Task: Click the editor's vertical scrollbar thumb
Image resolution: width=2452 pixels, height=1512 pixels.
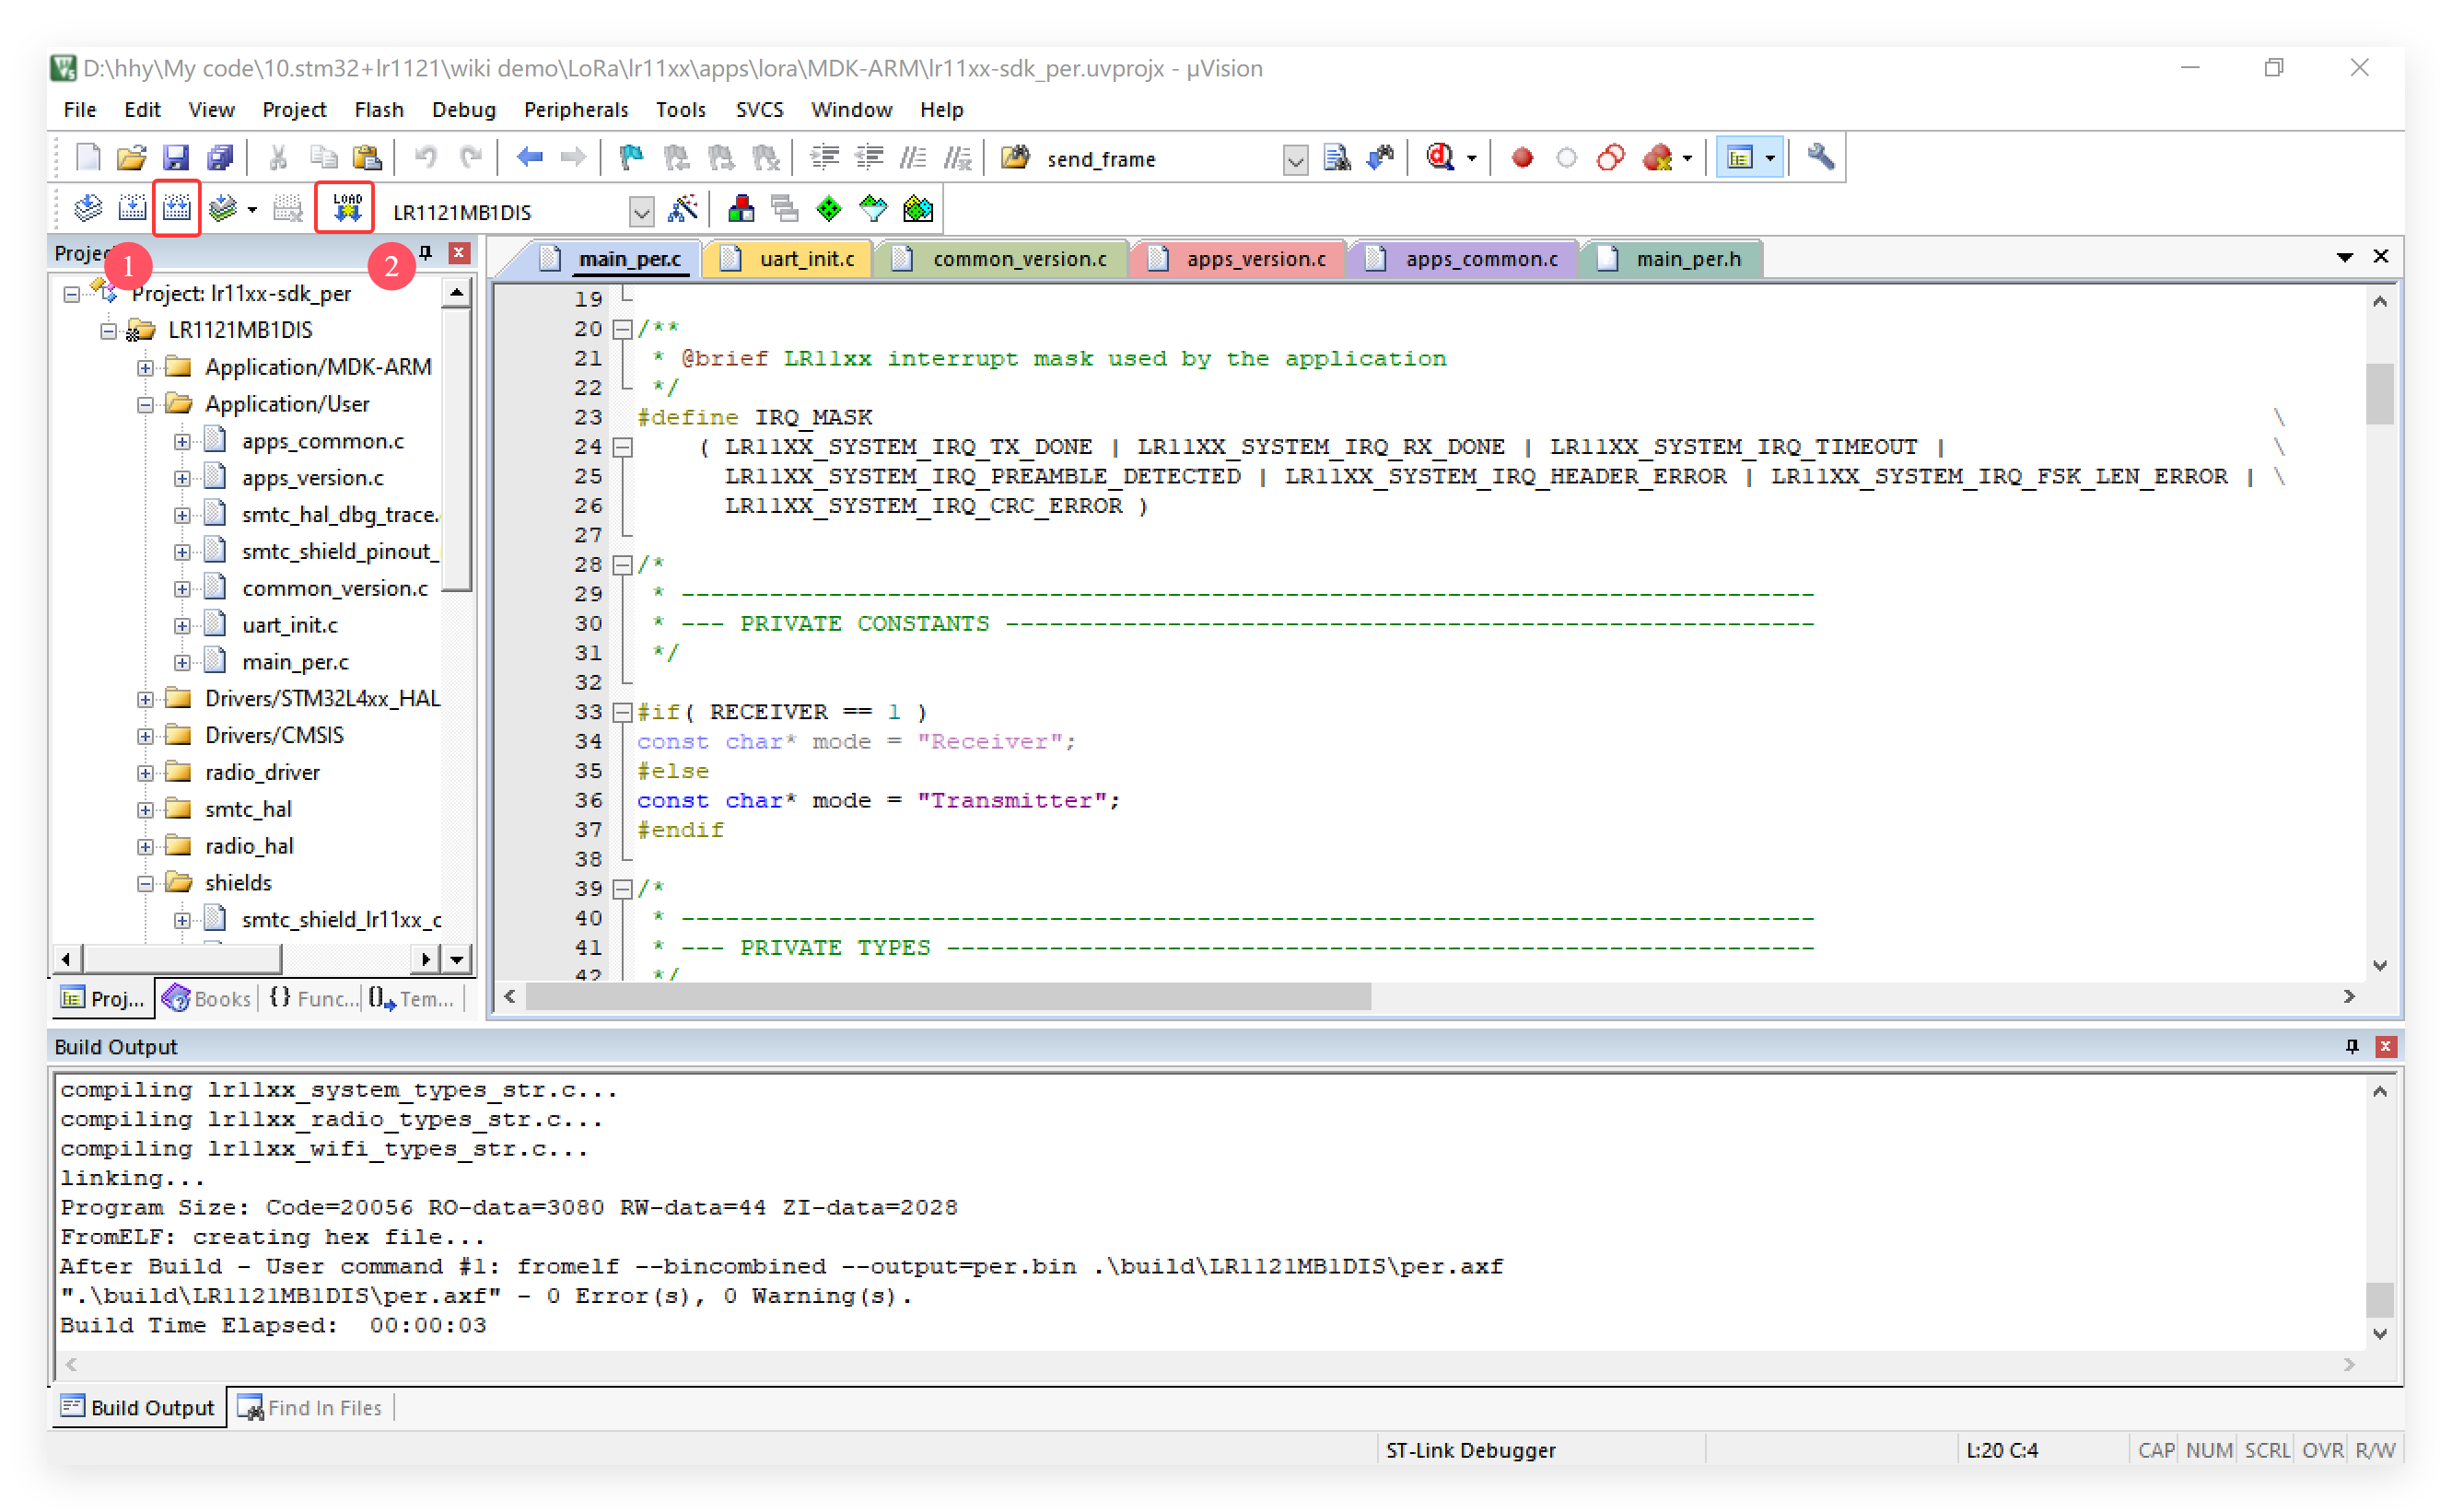Action: (2379, 392)
